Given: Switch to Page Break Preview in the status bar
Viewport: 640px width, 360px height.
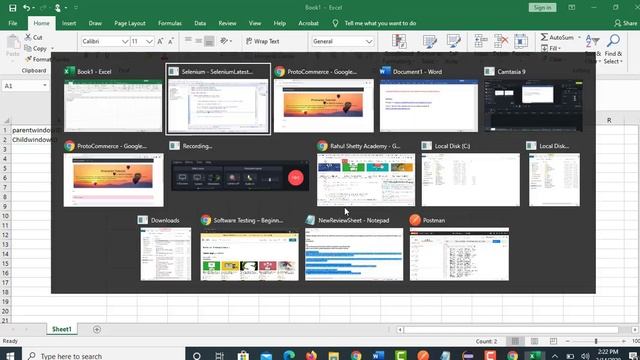Looking at the screenshot, I should (x=553, y=341).
